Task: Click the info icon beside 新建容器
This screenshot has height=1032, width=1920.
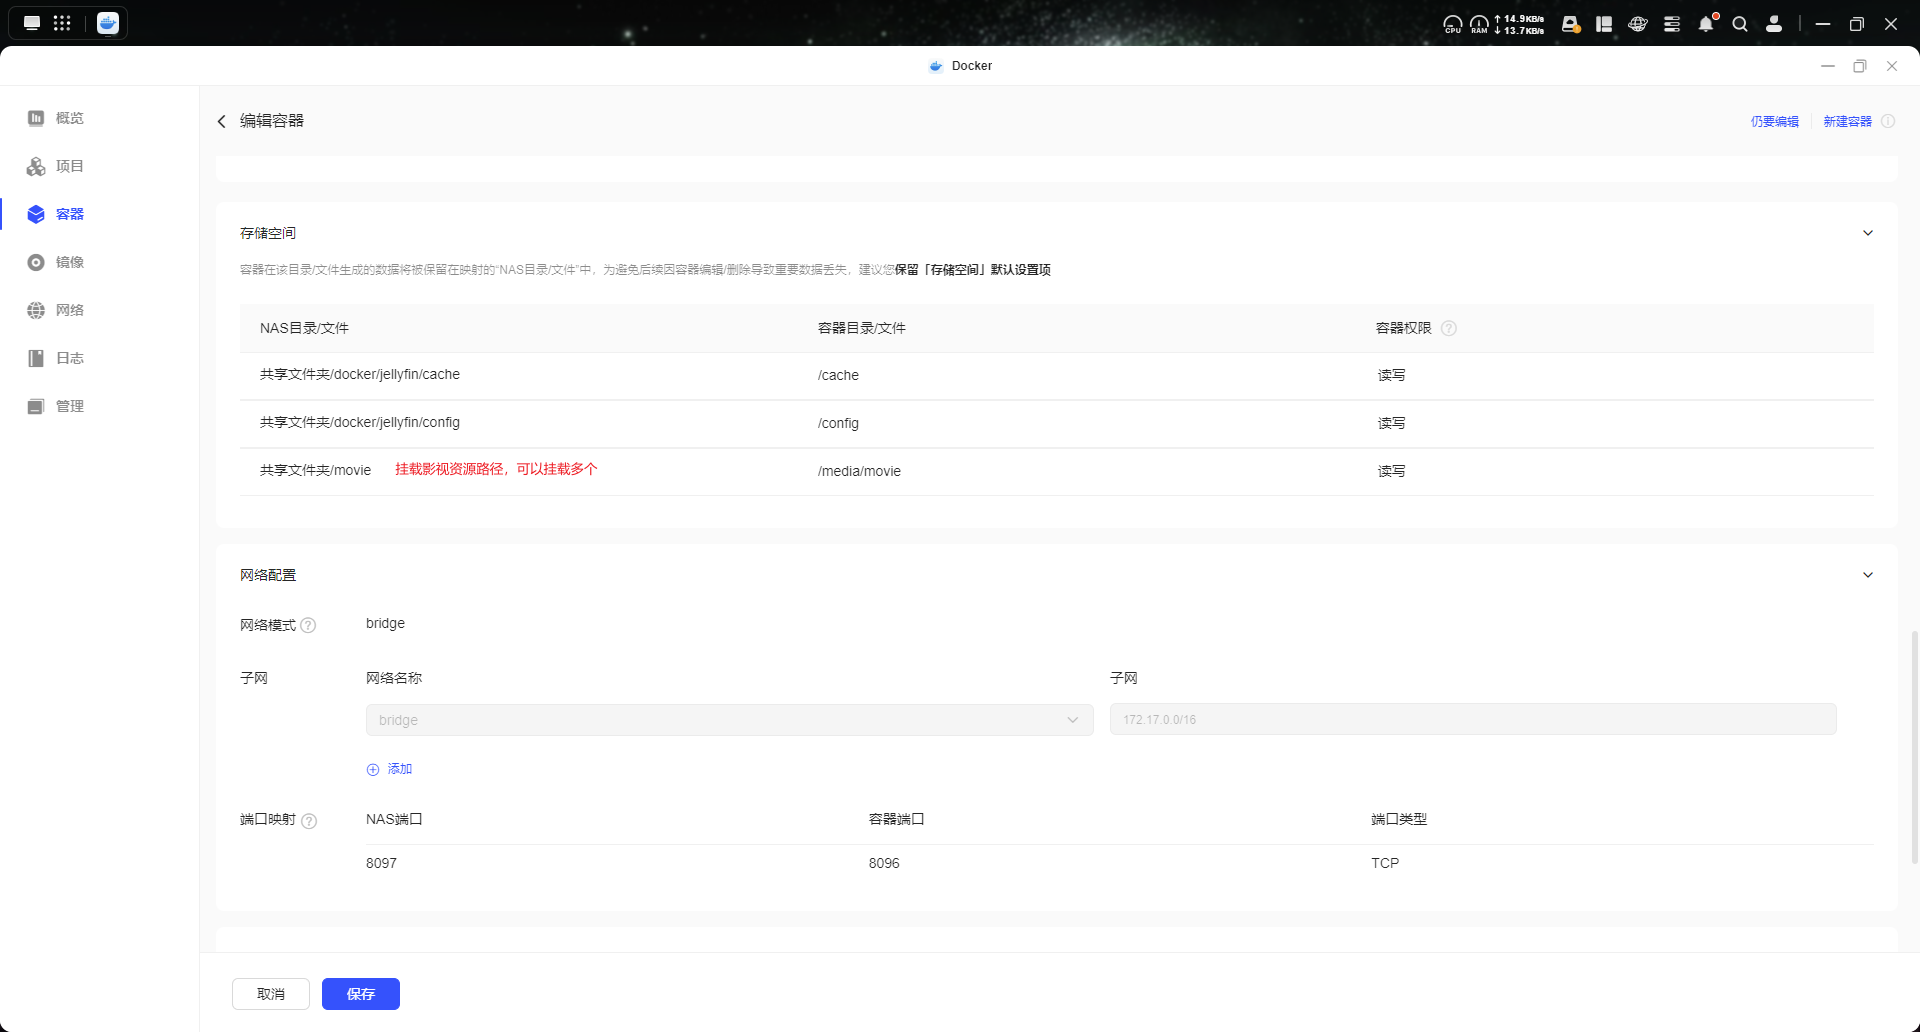Action: 1888,121
